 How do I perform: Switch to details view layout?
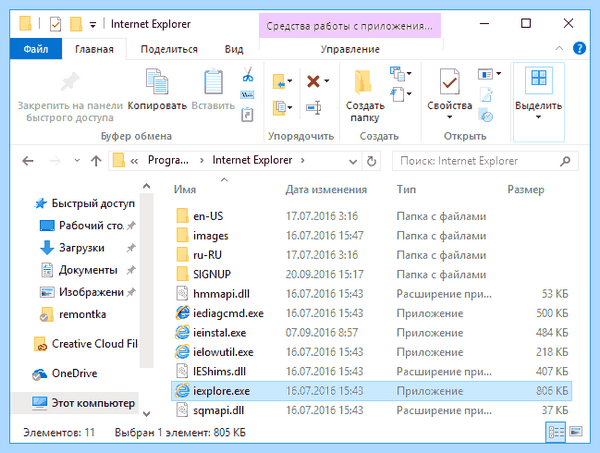click(x=556, y=432)
